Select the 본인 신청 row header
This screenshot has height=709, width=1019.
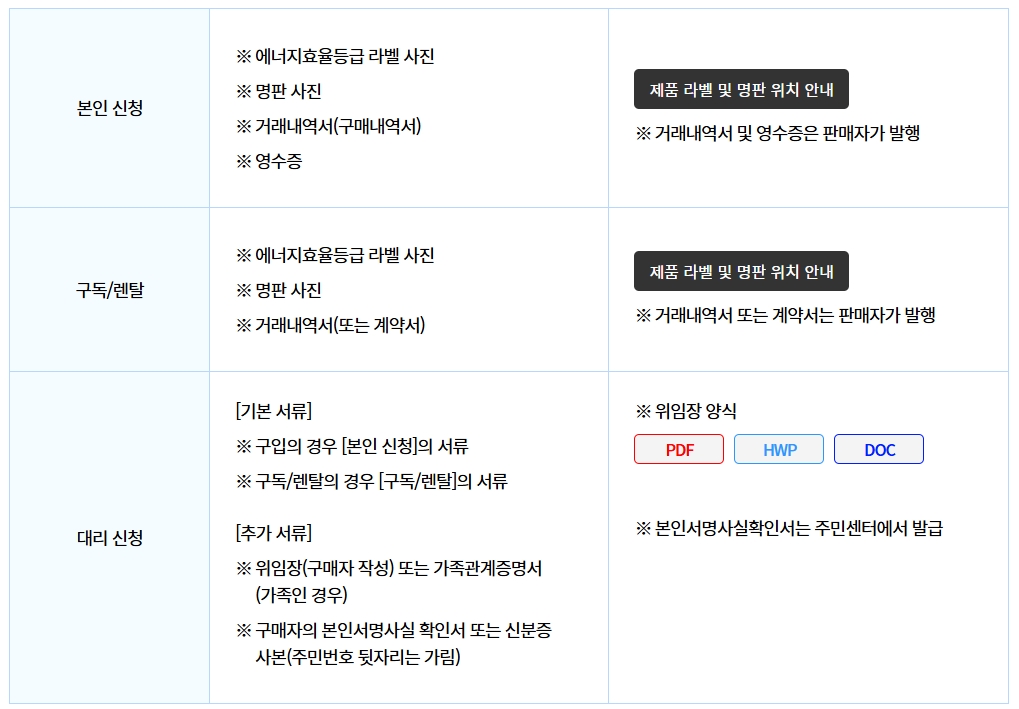point(106,106)
